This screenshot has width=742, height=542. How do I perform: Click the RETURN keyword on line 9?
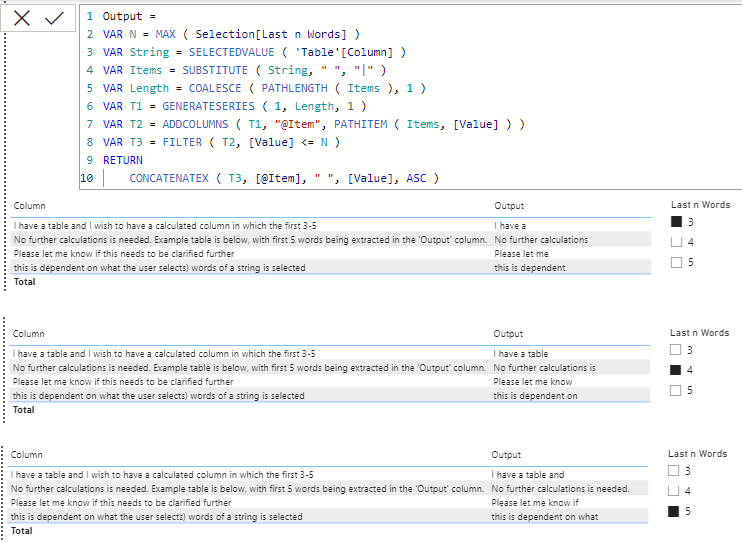click(x=123, y=160)
